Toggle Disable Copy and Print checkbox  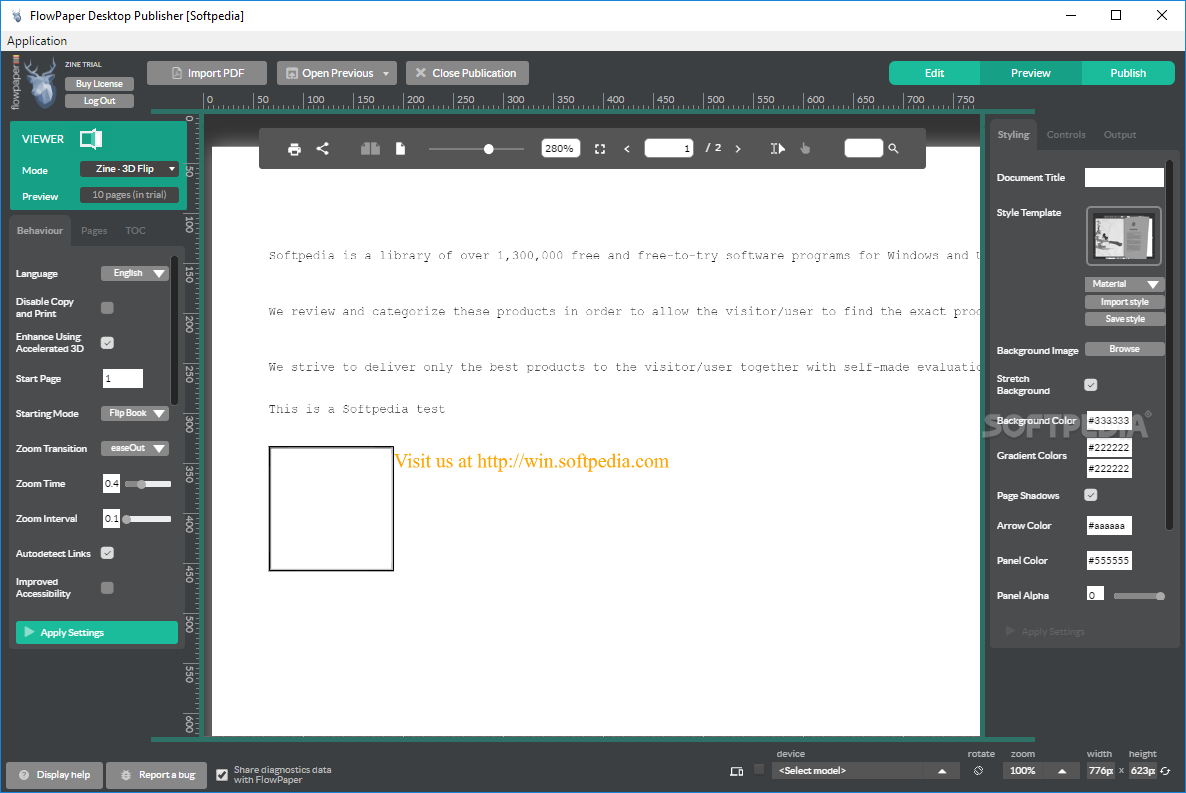tap(107, 307)
